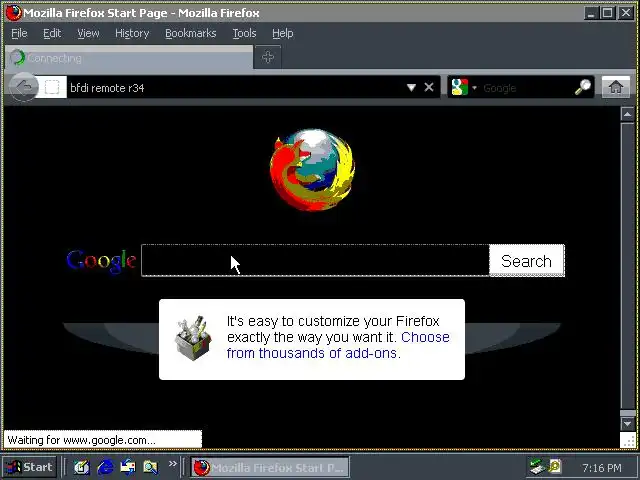
Task: Minimize the Firefox window
Action: [590, 13]
